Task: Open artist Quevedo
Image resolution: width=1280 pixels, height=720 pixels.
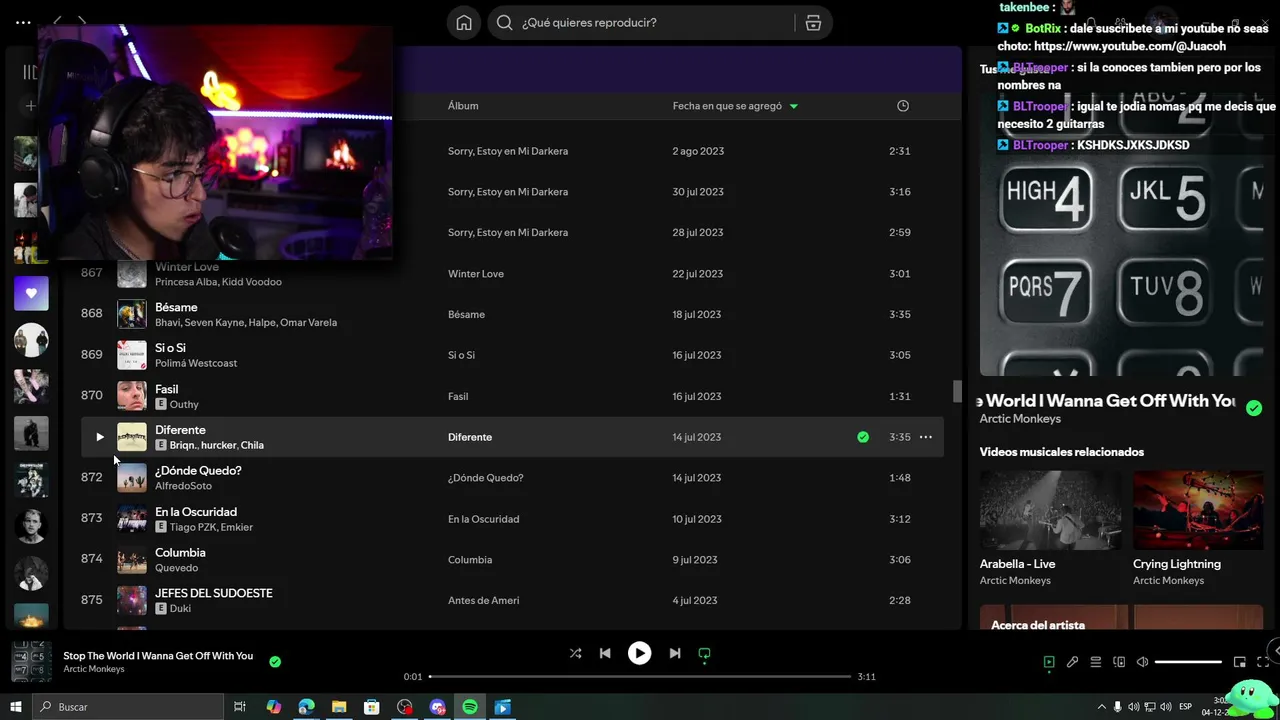Action: tap(176, 568)
